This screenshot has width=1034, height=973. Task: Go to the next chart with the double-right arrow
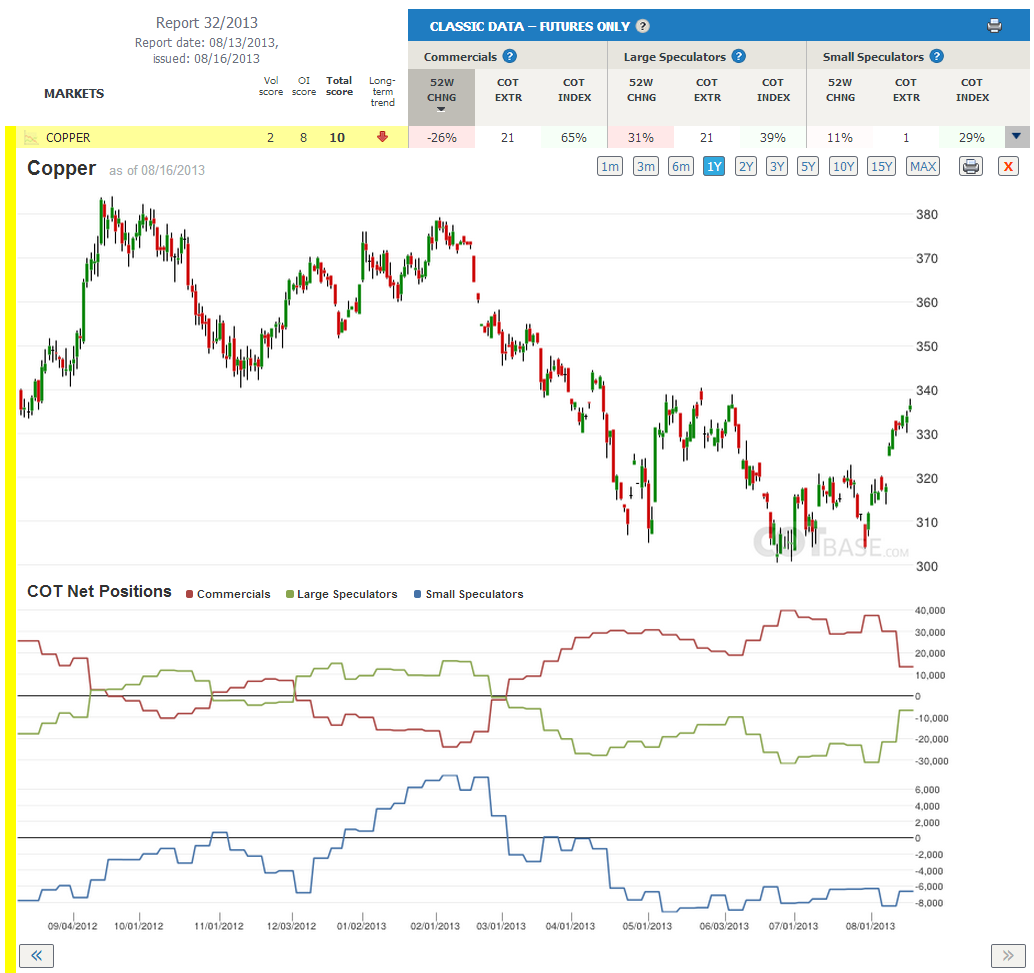(x=1008, y=955)
